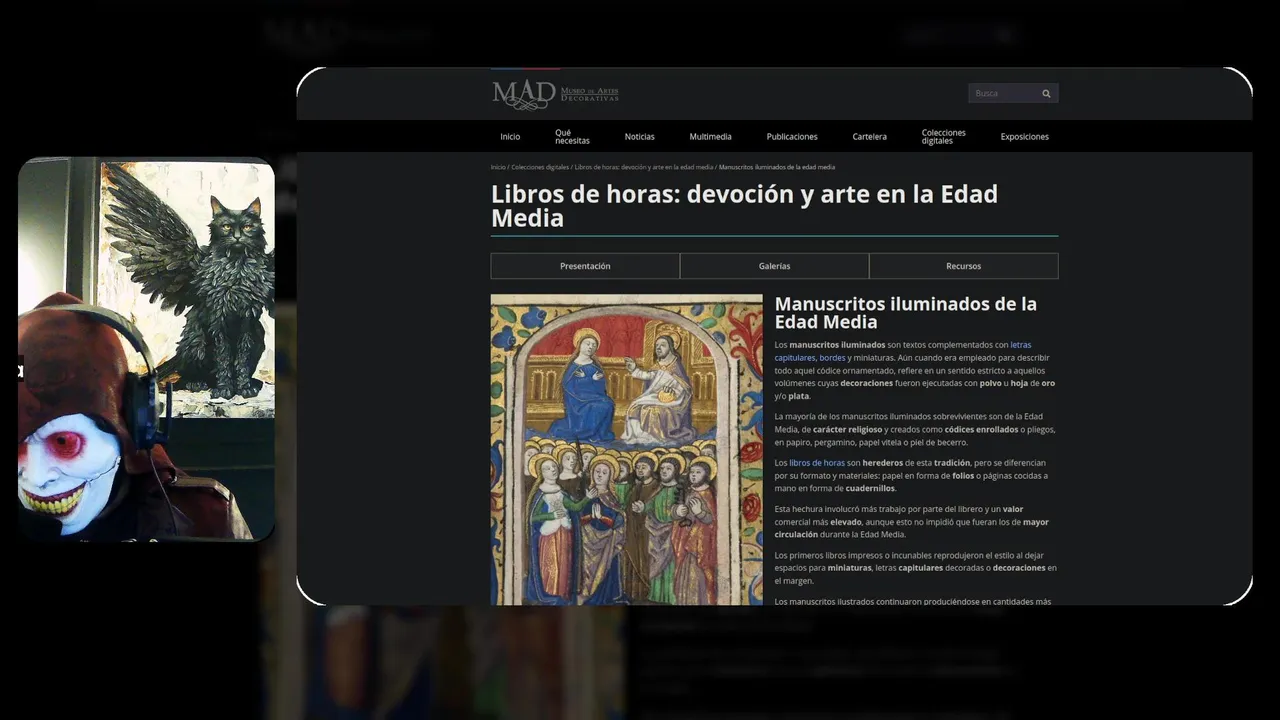The width and height of the screenshot is (1280, 720).
Task: Open the Cartelera menu item
Action: (x=869, y=137)
